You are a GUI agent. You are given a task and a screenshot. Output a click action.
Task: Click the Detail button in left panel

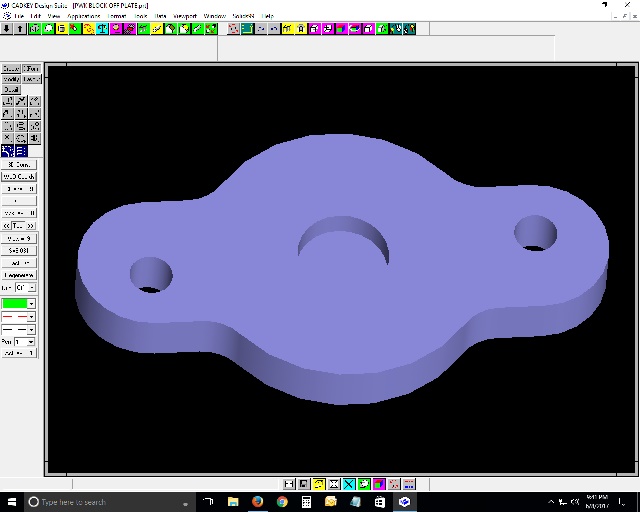(x=10, y=89)
